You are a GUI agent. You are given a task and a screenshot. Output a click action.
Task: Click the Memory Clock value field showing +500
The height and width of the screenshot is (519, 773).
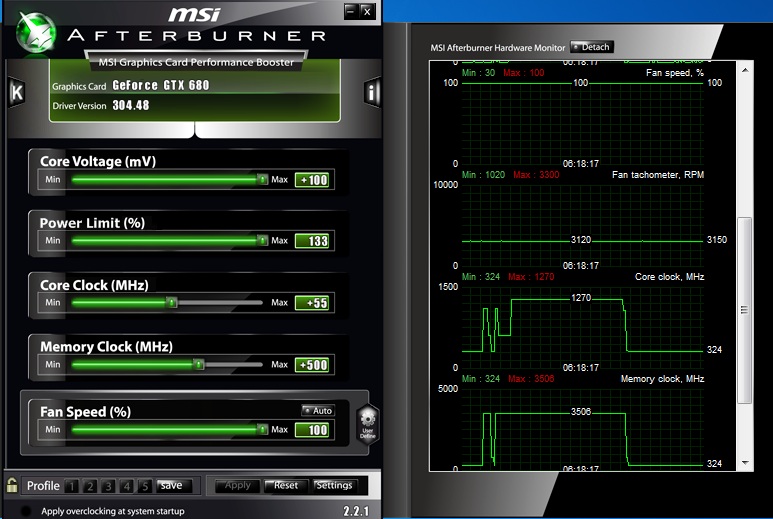click(x=313, y=365)
